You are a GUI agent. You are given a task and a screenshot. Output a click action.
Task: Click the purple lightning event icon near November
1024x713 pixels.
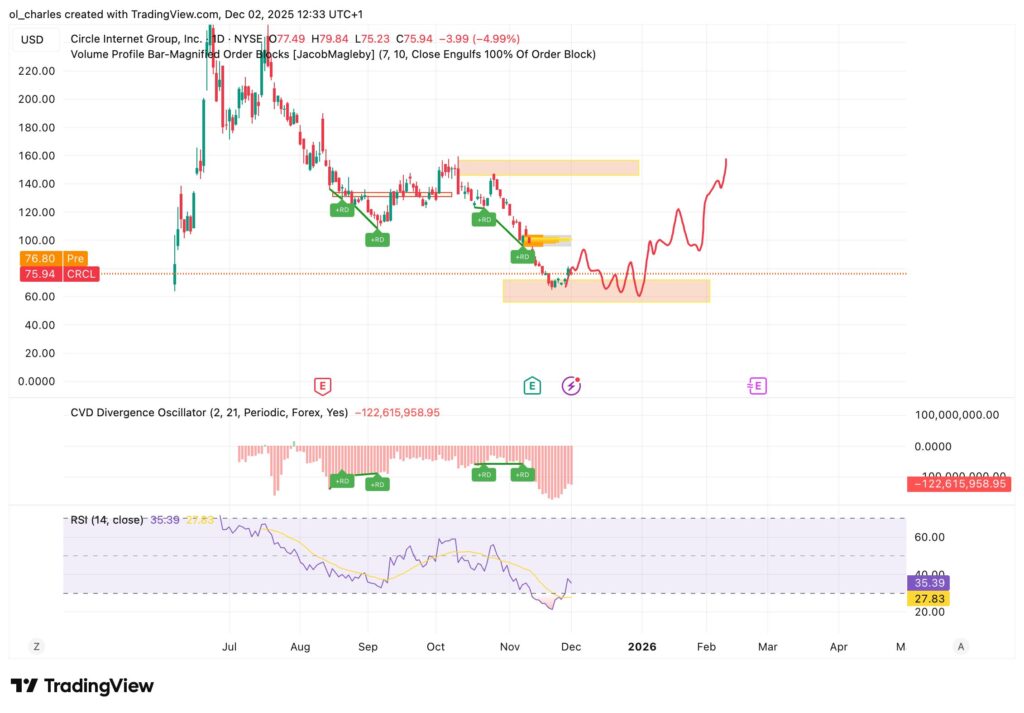[570, 385]
